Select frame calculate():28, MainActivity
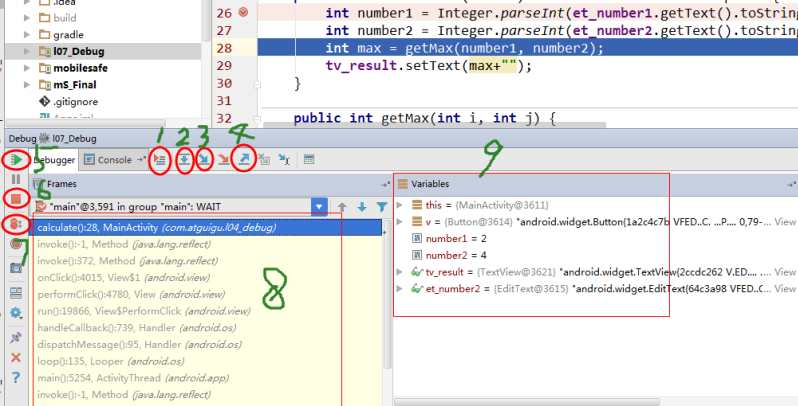The width and height of the screenshot is (798, 406). click(208, 227)
